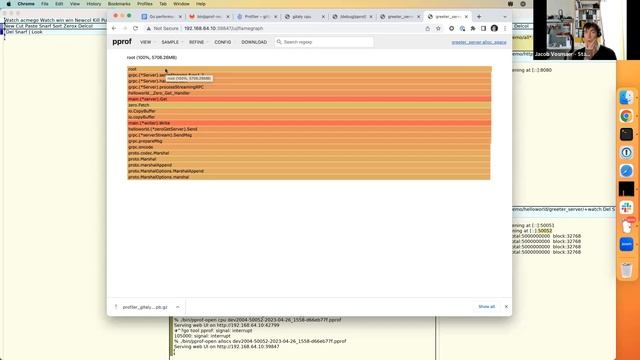
Task: Open the Trash in the Dock
Action: [627, 270]
